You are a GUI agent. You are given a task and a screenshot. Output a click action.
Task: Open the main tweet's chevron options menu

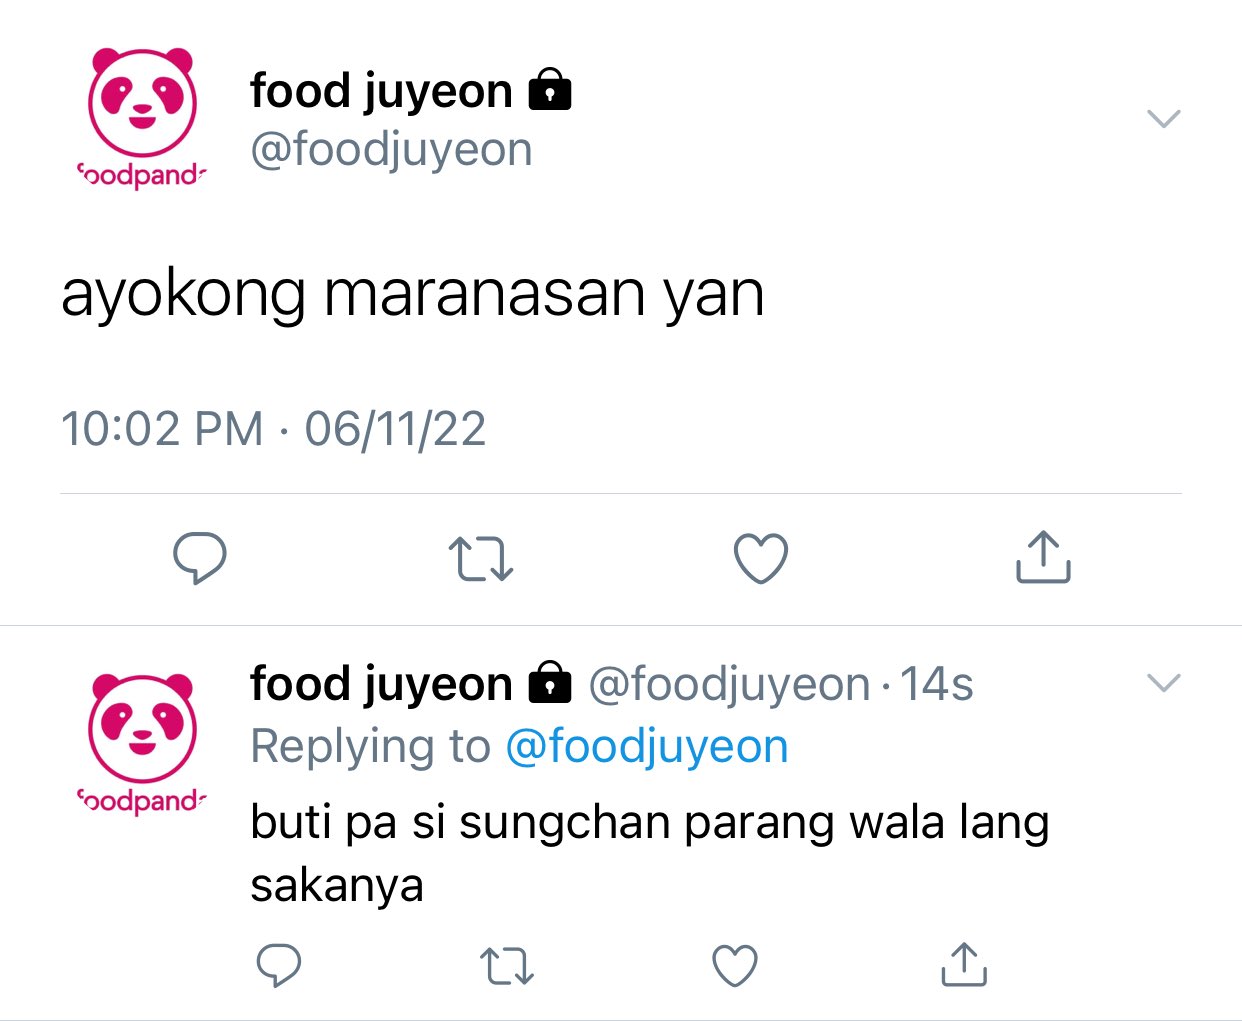click(1164, 119)
